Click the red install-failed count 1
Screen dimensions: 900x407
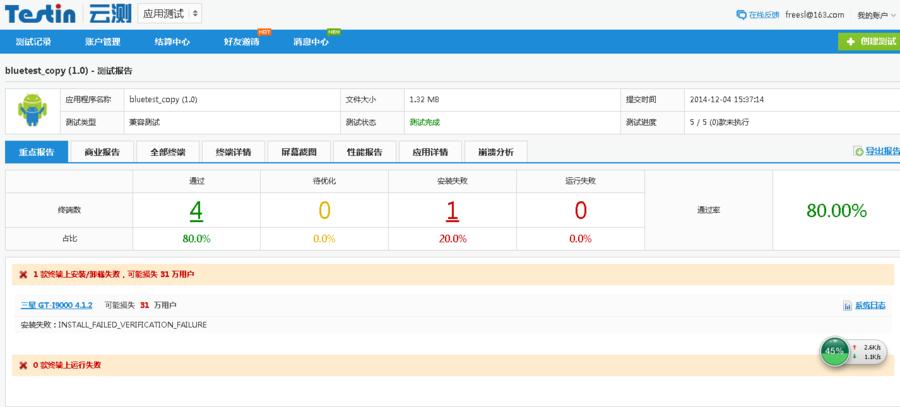[452, 211]
